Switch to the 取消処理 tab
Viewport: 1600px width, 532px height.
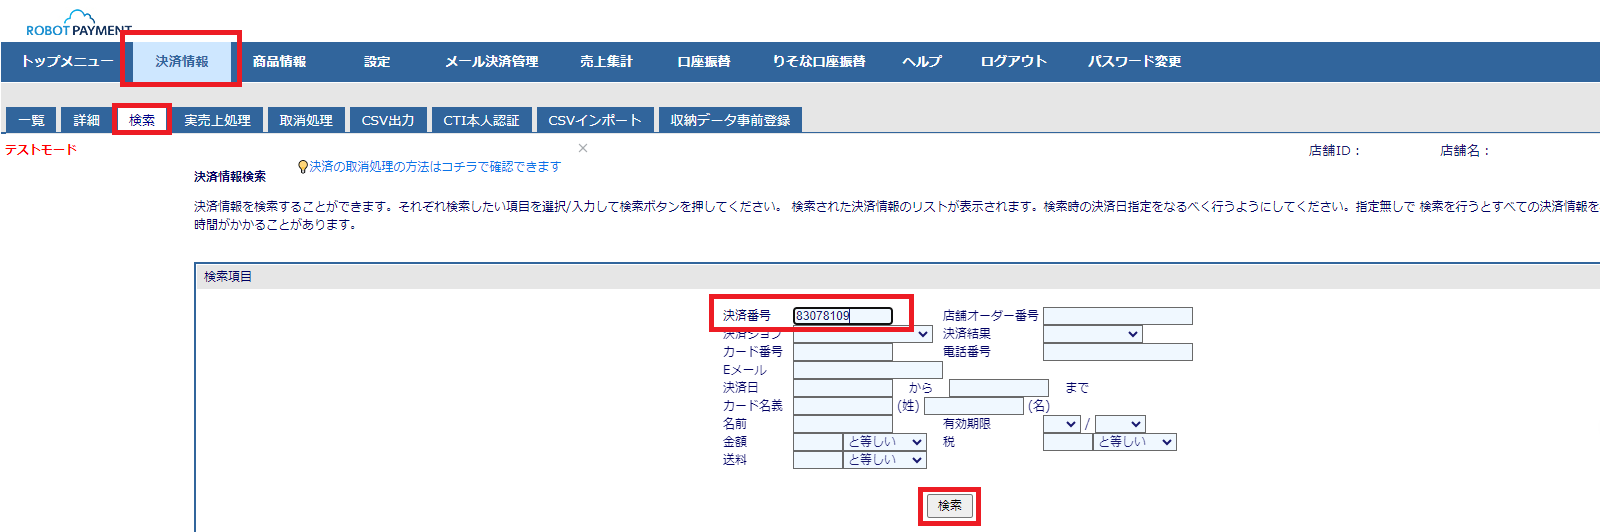coord(306,120)
